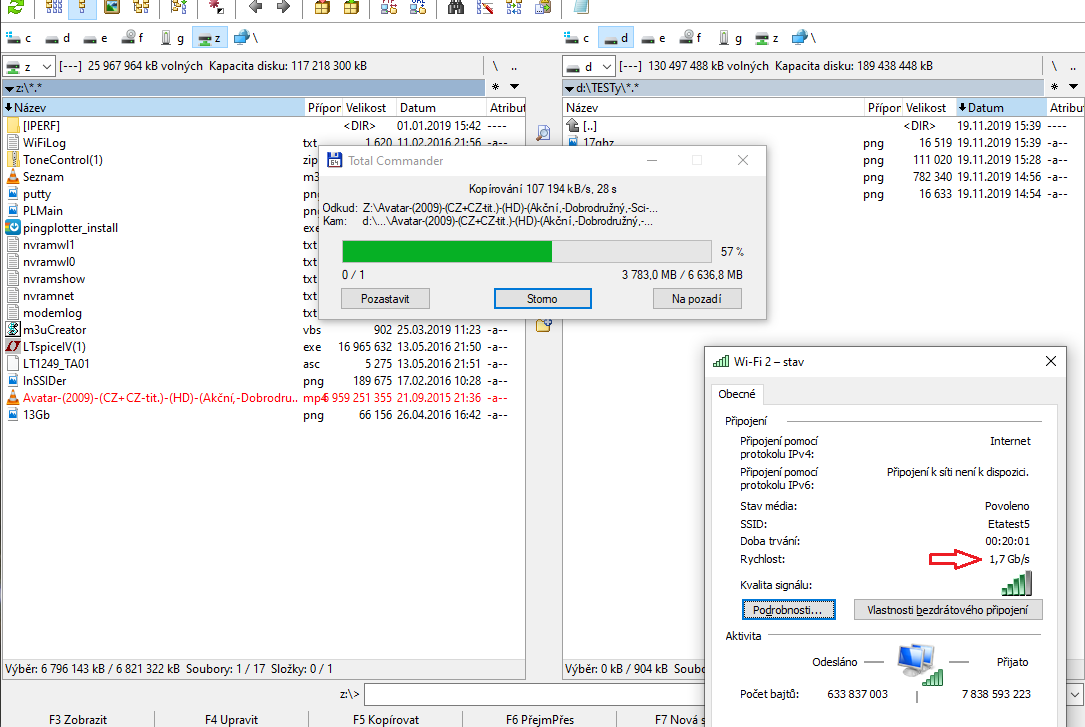This screenshot has width=1085, height=727.
Task: Open file Search with binoculars icon
Action: coord(455,7)
